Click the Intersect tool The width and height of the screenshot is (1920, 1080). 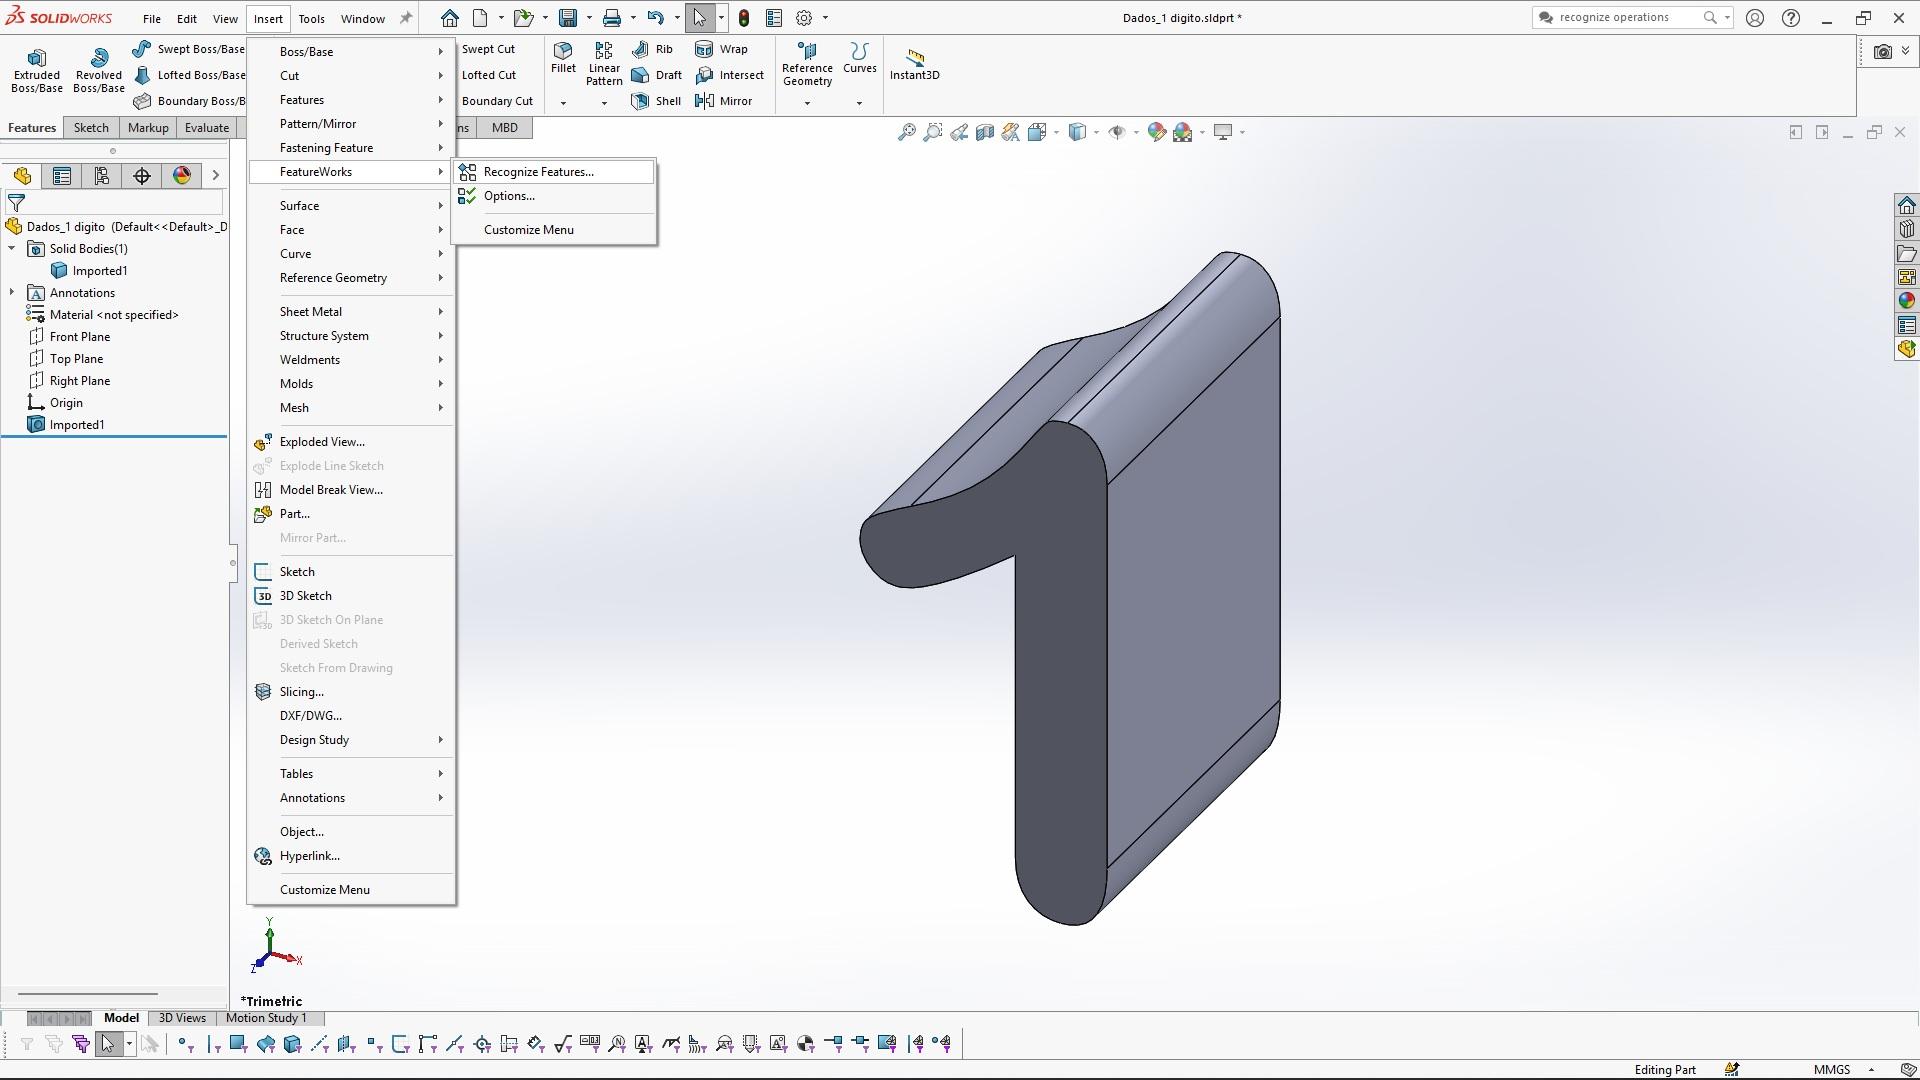[729, 75]
